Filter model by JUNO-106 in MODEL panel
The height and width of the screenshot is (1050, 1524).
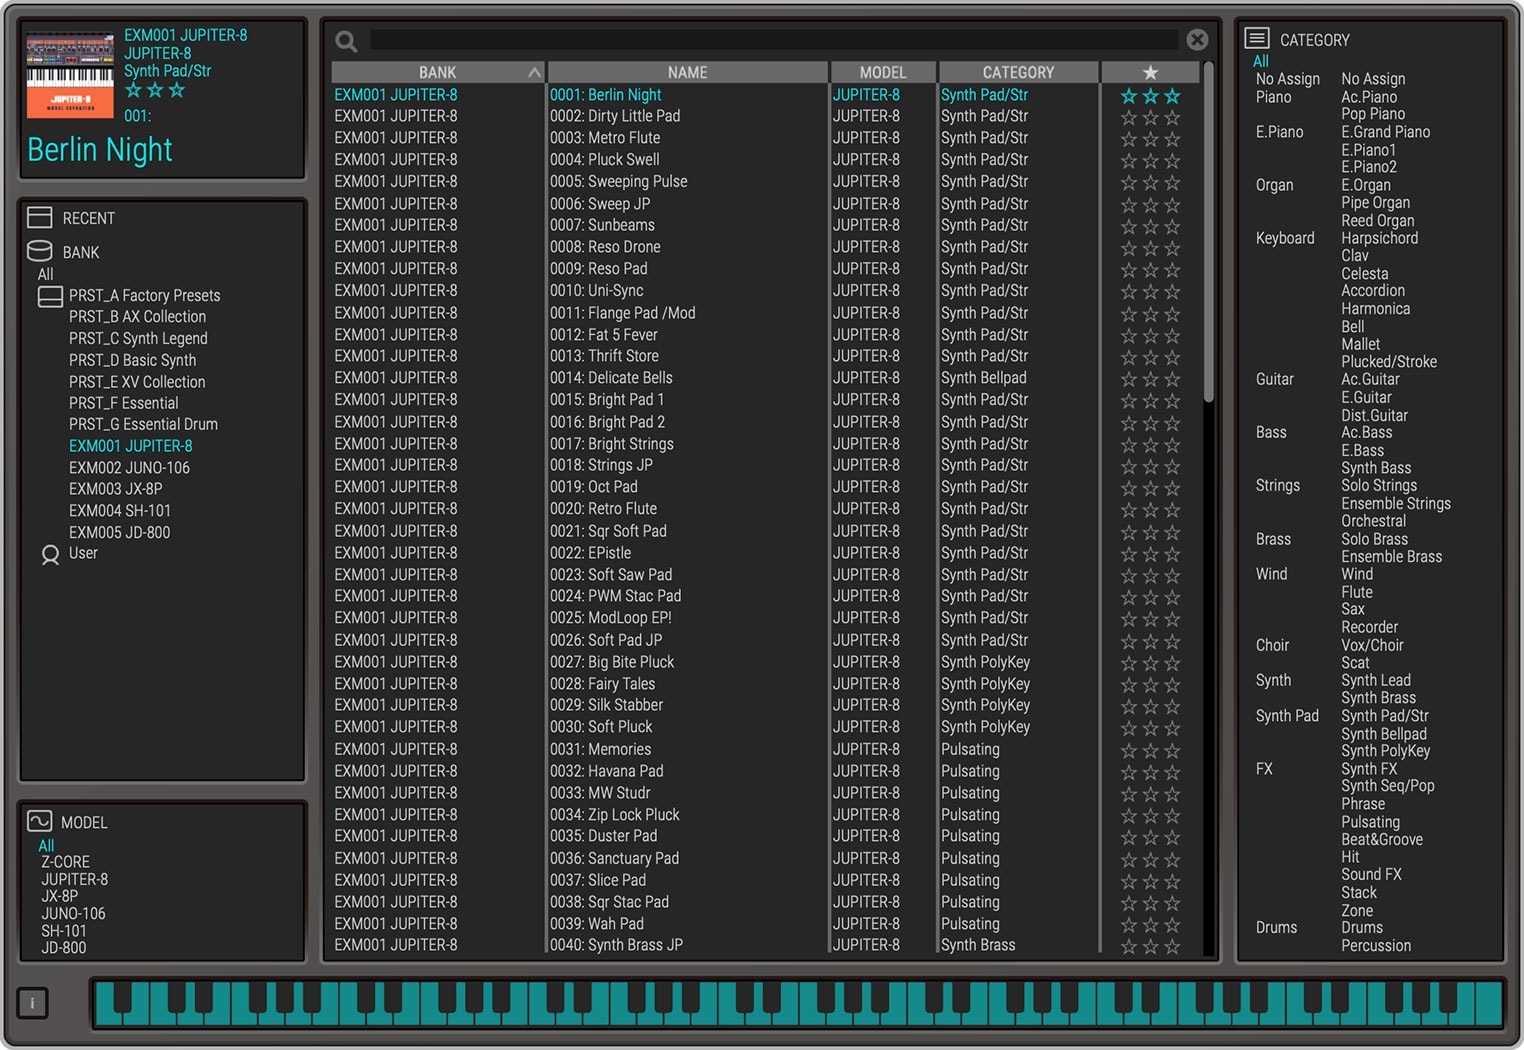(x=73, y=913)
